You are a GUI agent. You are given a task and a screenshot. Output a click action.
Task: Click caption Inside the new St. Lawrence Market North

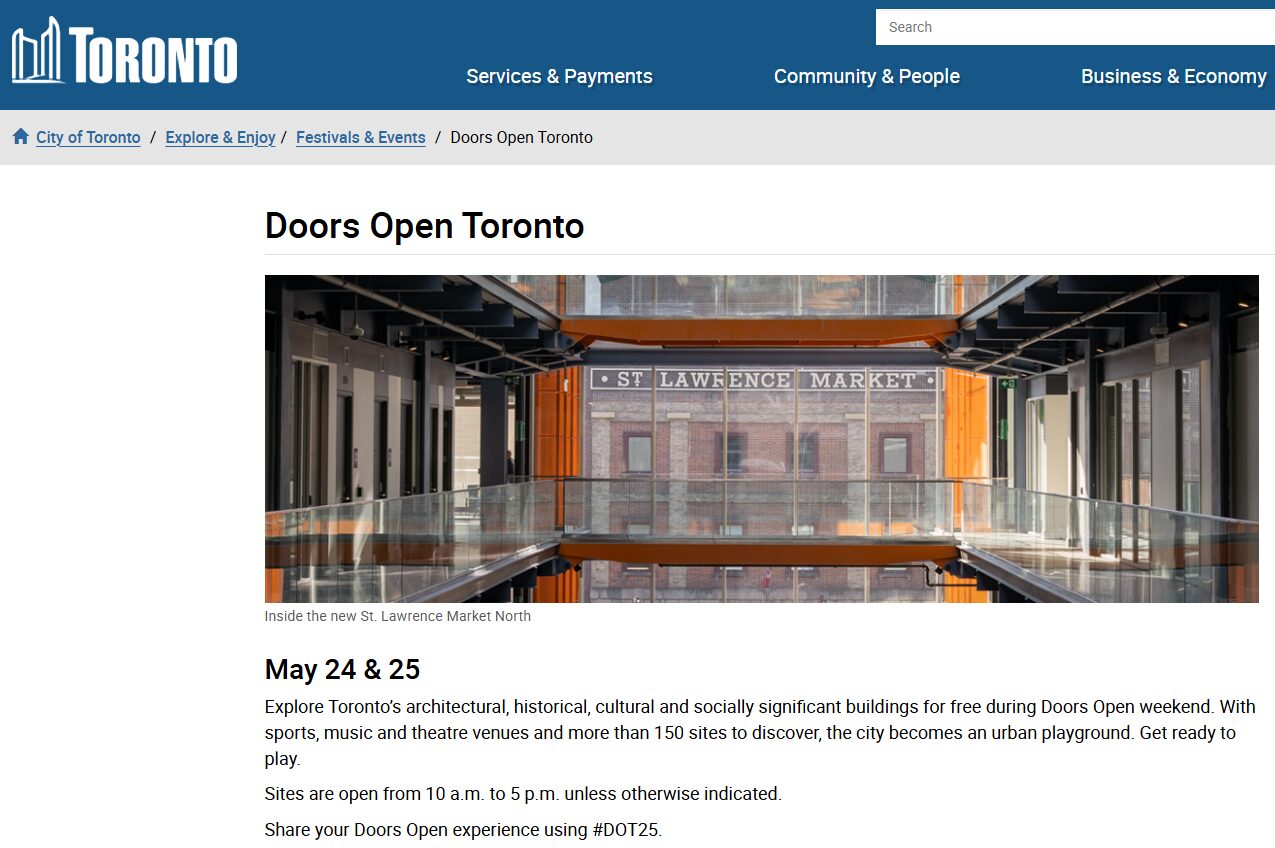pos(398,616)
